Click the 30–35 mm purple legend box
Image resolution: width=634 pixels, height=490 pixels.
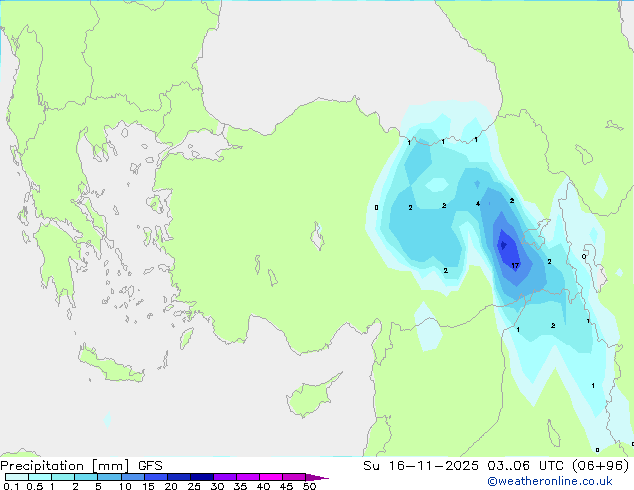[x=225, y=477]
